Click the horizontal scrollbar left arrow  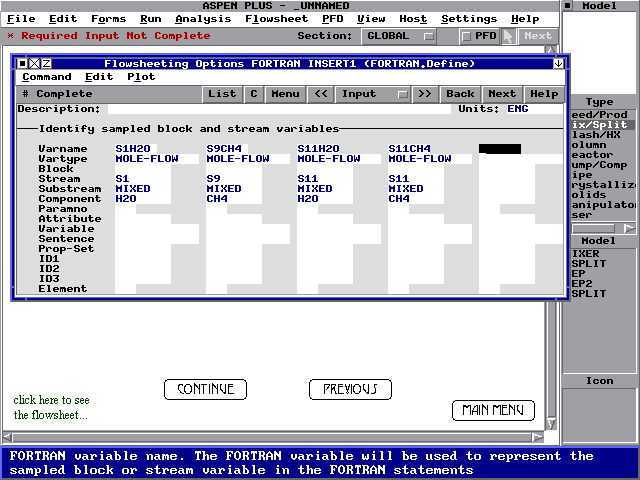coord(7,438)
